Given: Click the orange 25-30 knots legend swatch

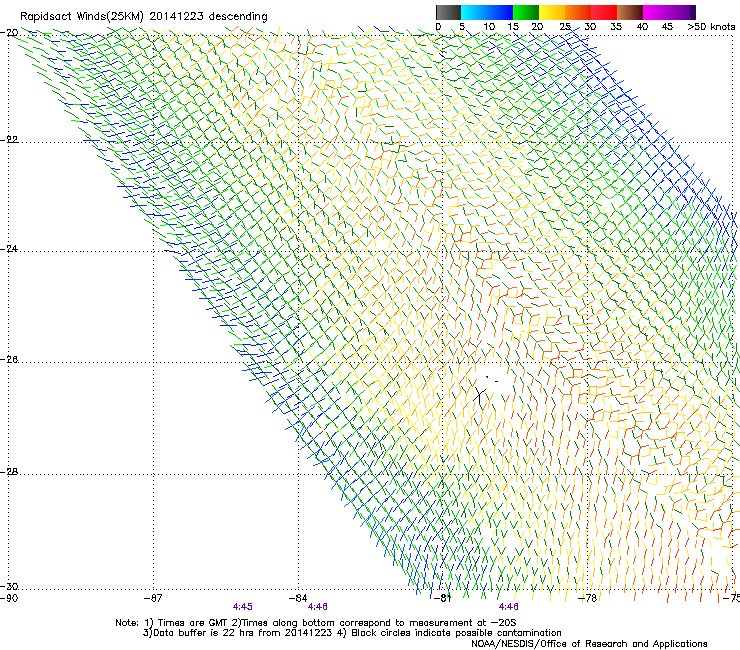Looking at the screenshot, I should pyautogui.click(x=578, y=12).
